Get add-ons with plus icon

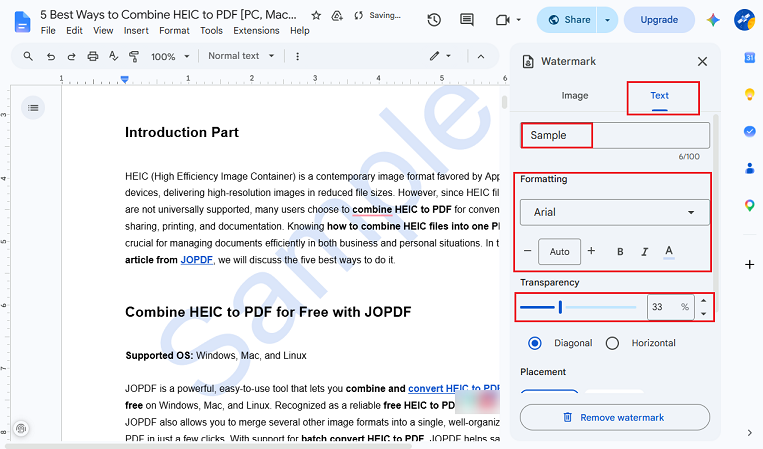pyautogui.click(x=749, y=265)
